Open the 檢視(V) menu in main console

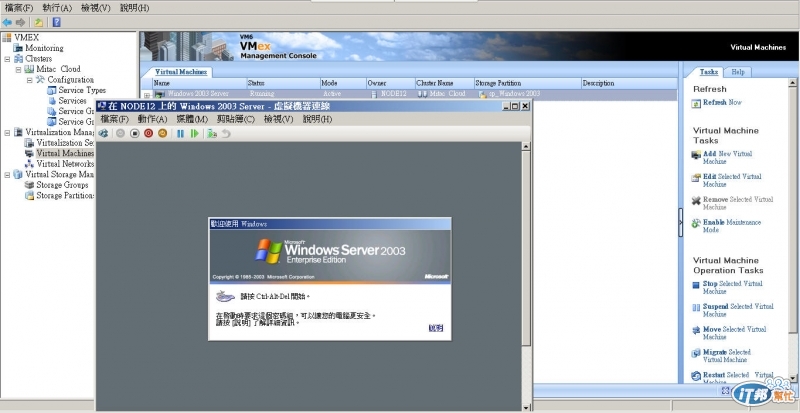click(96, 8)
